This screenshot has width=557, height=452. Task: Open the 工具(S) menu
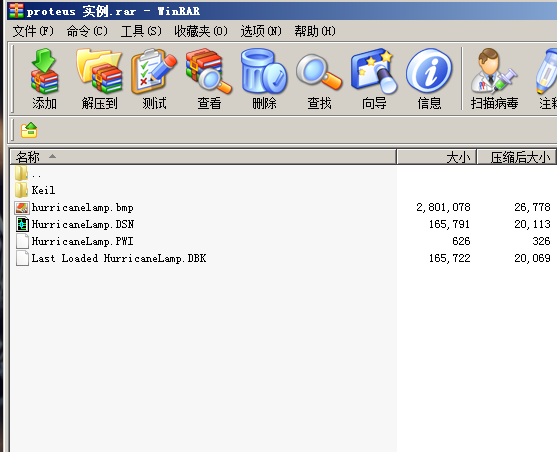(x=141, y=31)
